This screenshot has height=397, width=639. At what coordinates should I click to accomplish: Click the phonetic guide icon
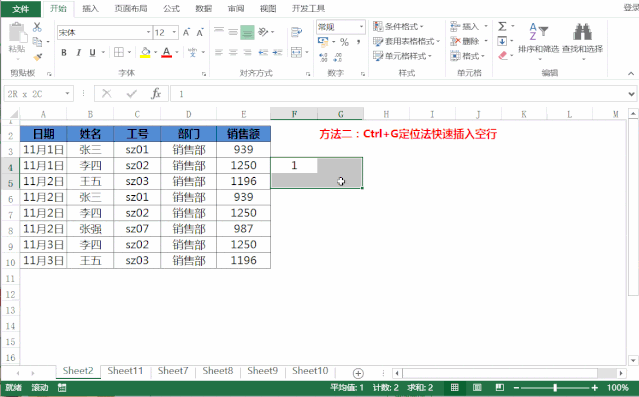[192, 52]
